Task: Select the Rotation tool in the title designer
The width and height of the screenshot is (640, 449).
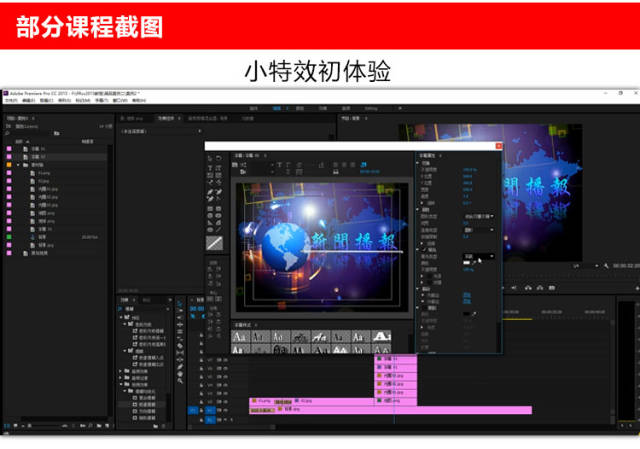Action: [x=219, y=158]
